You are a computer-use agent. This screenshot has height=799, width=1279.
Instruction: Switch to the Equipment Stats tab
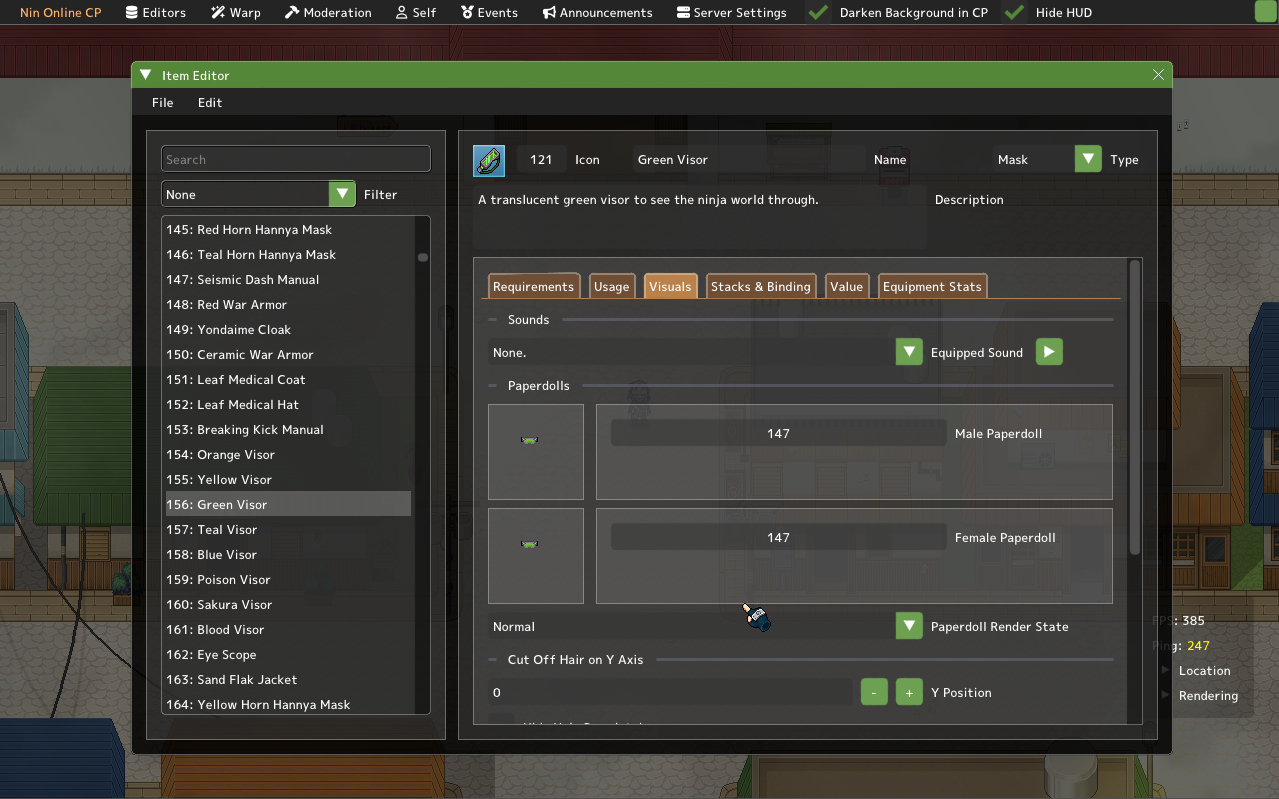click(x=932, y=287)
